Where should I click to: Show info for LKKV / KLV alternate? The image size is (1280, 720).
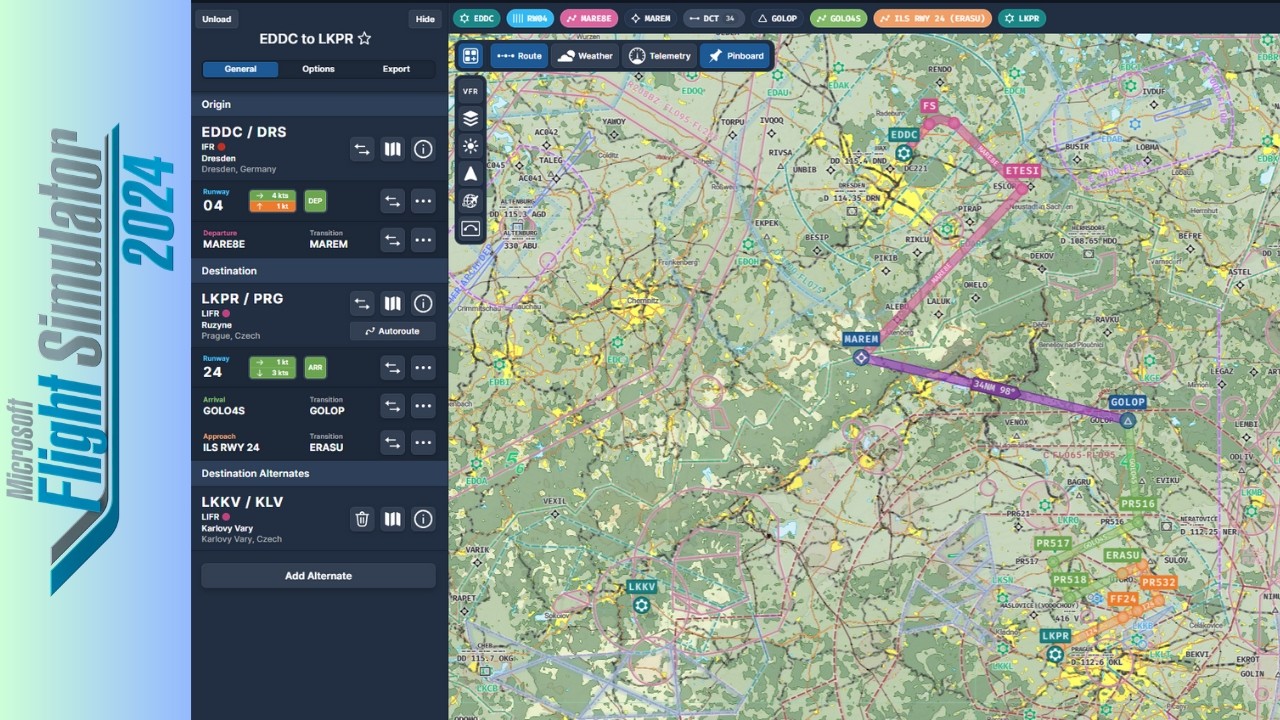click(423, 519)
